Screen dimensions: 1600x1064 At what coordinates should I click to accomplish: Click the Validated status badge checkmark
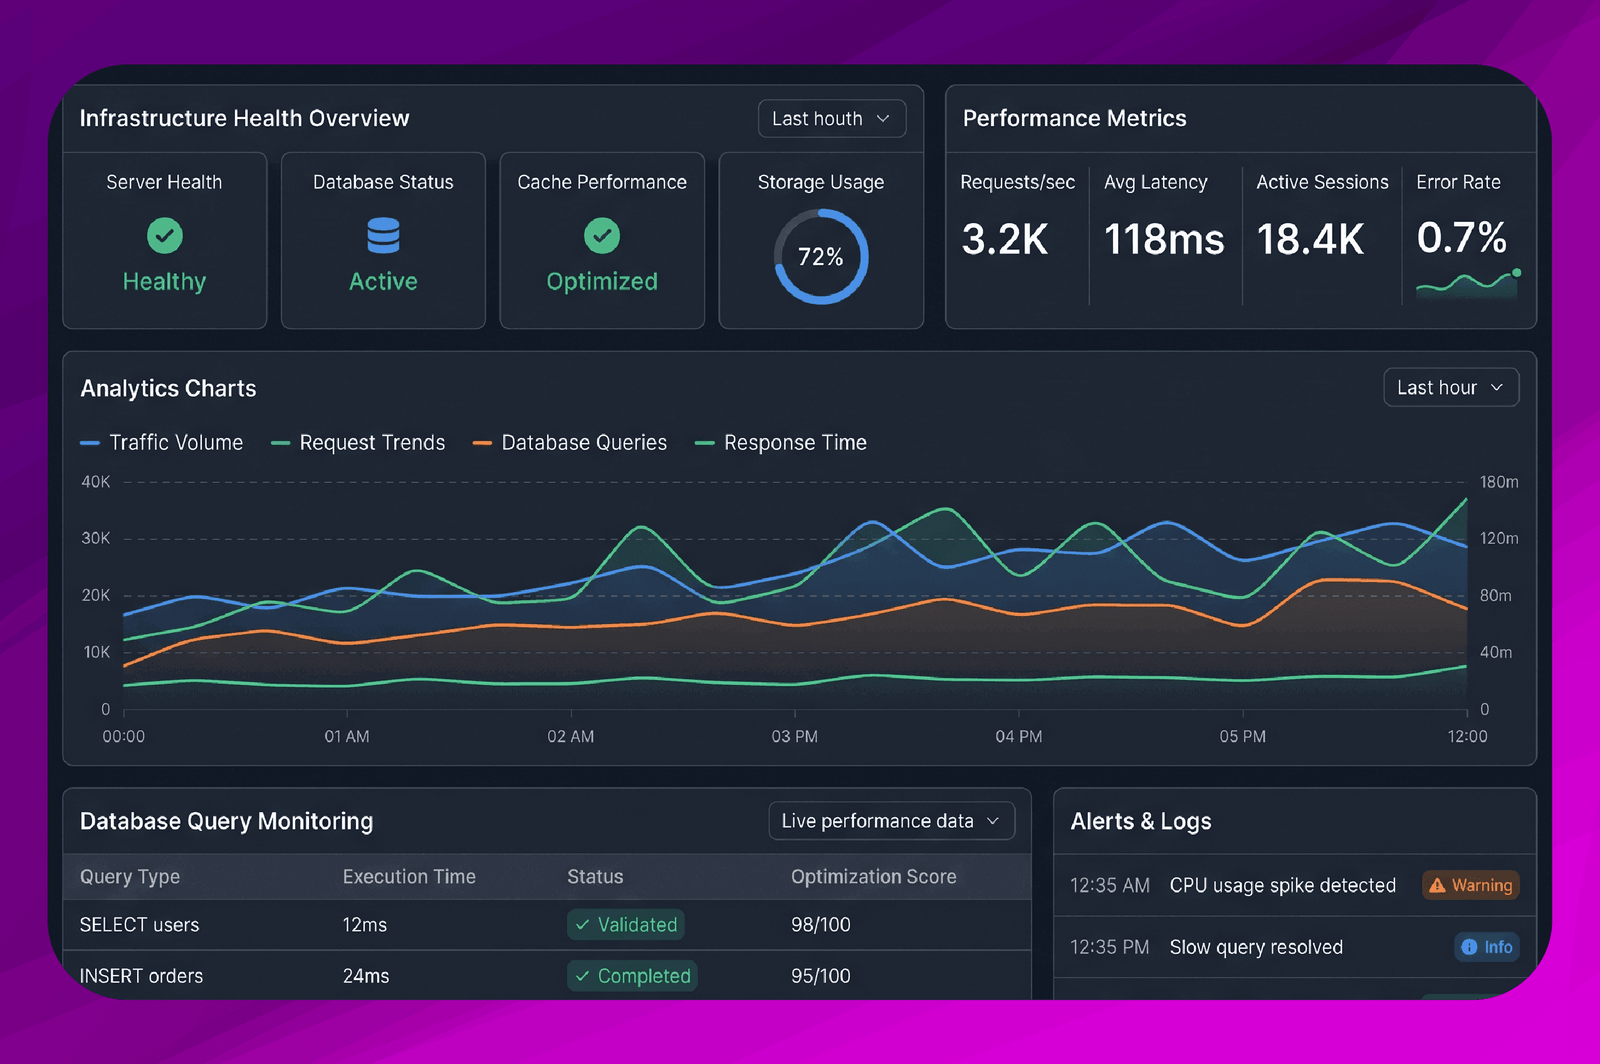coord(583,925)
